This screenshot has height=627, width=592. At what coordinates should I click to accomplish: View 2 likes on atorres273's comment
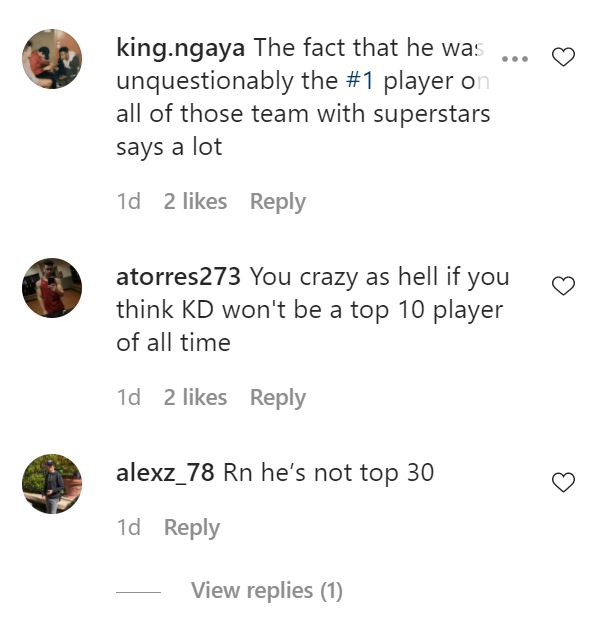point(195,397)
